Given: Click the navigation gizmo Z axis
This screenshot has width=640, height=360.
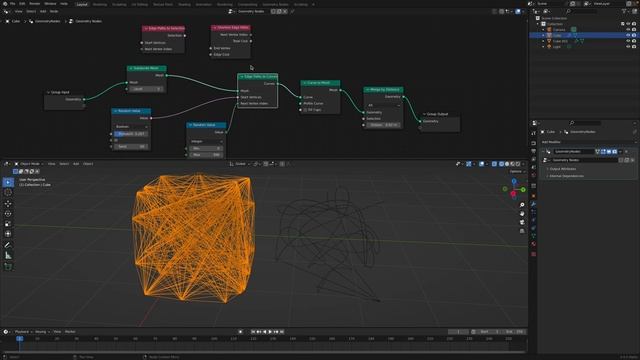Looking at the screenshot, I should 514,181.
